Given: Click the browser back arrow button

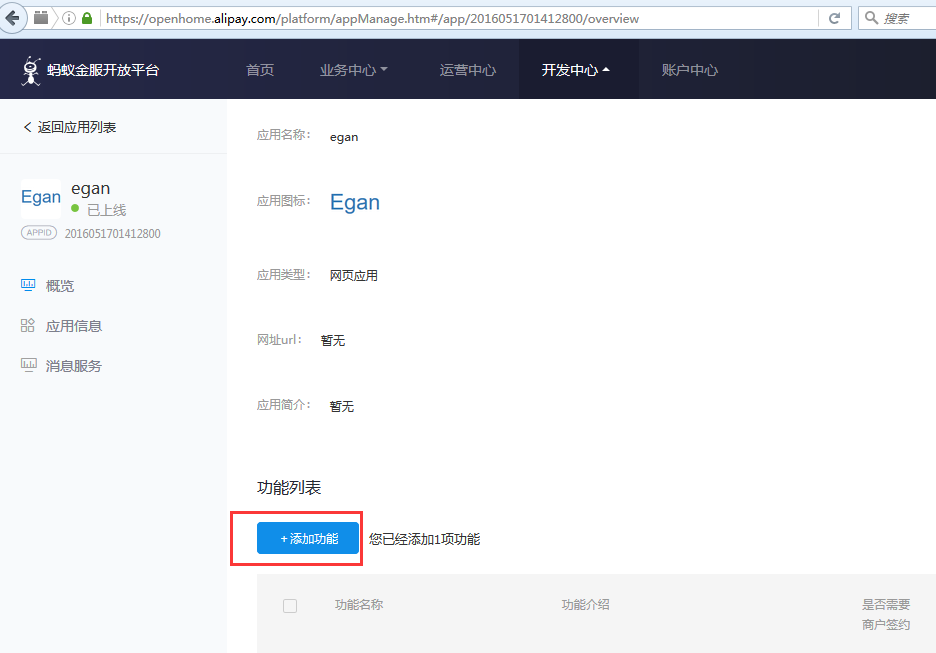Looking at the screenshot, I should pos(12,18).
